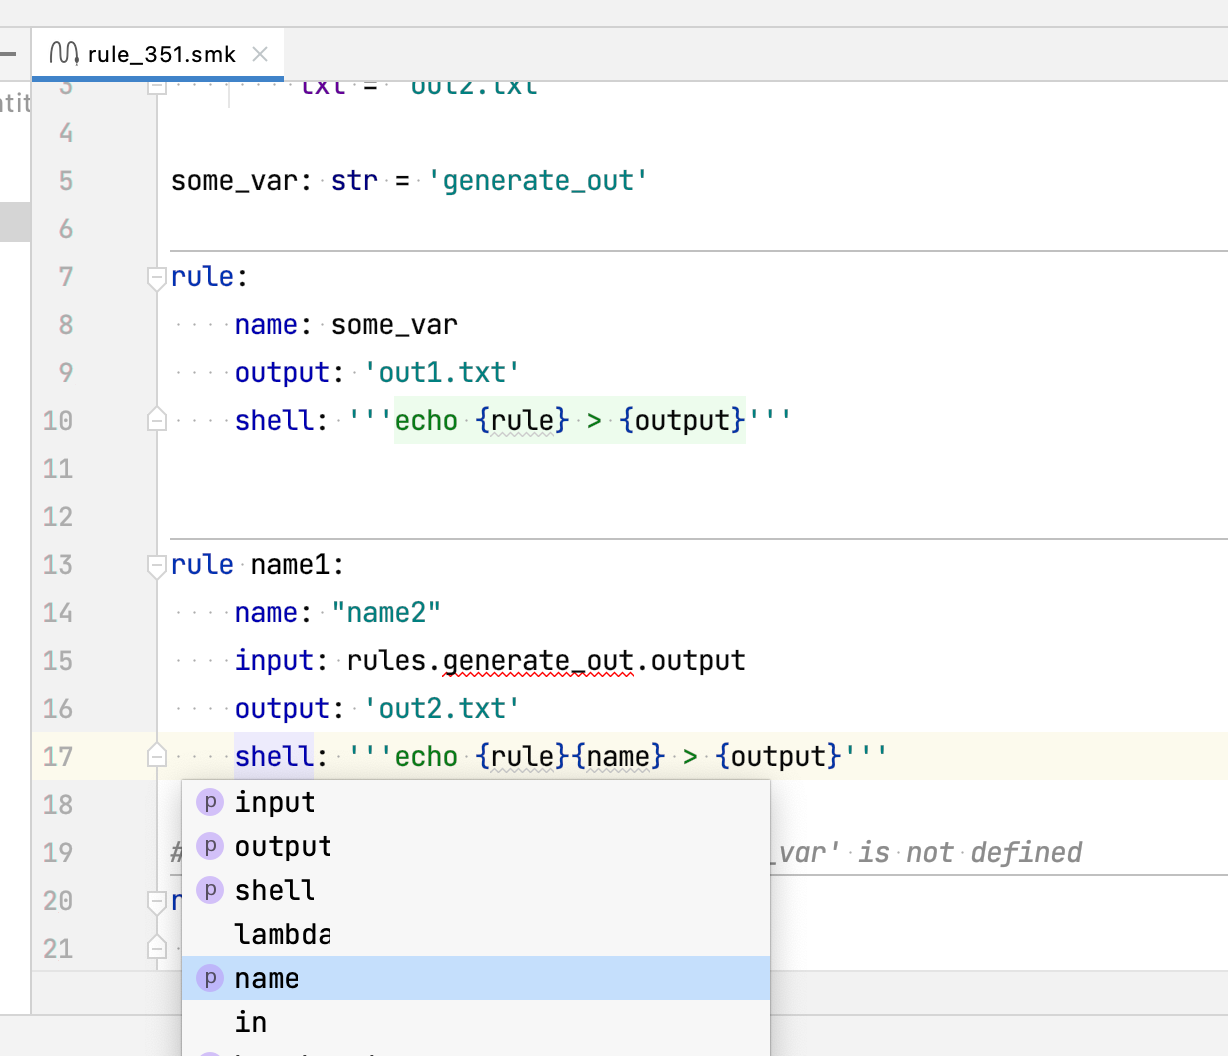Click the purple p icon beside input suggestion
Screen dimensions: 1228x1056
coord(210,801)
